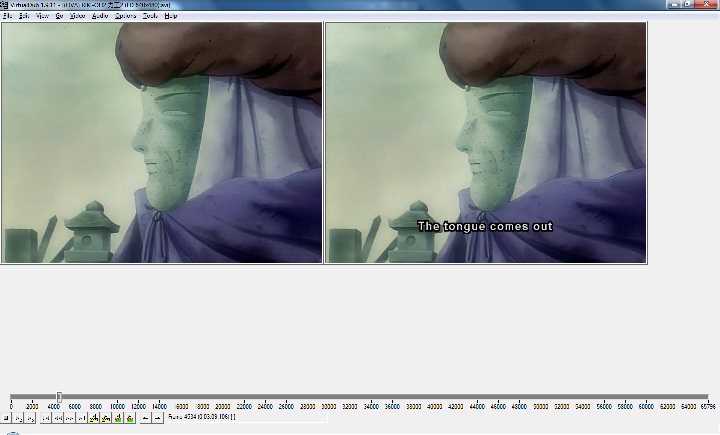
Task: Open the Go menu
Action: point(59,16)
